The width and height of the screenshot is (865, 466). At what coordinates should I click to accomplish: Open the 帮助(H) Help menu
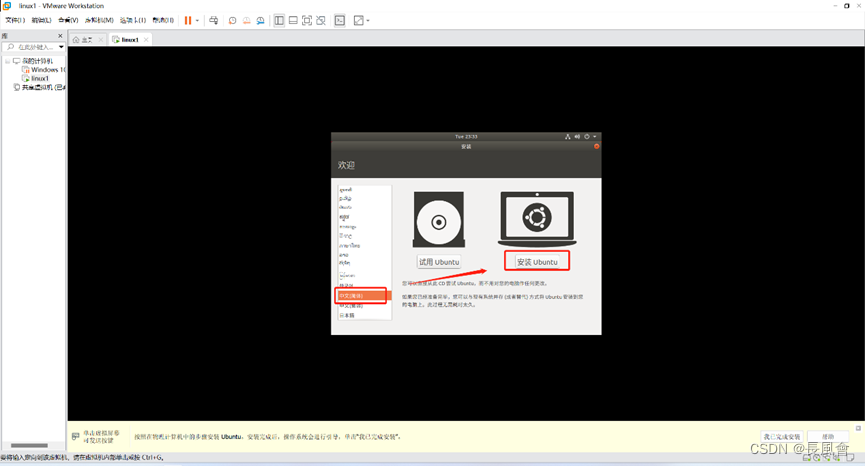163,20
